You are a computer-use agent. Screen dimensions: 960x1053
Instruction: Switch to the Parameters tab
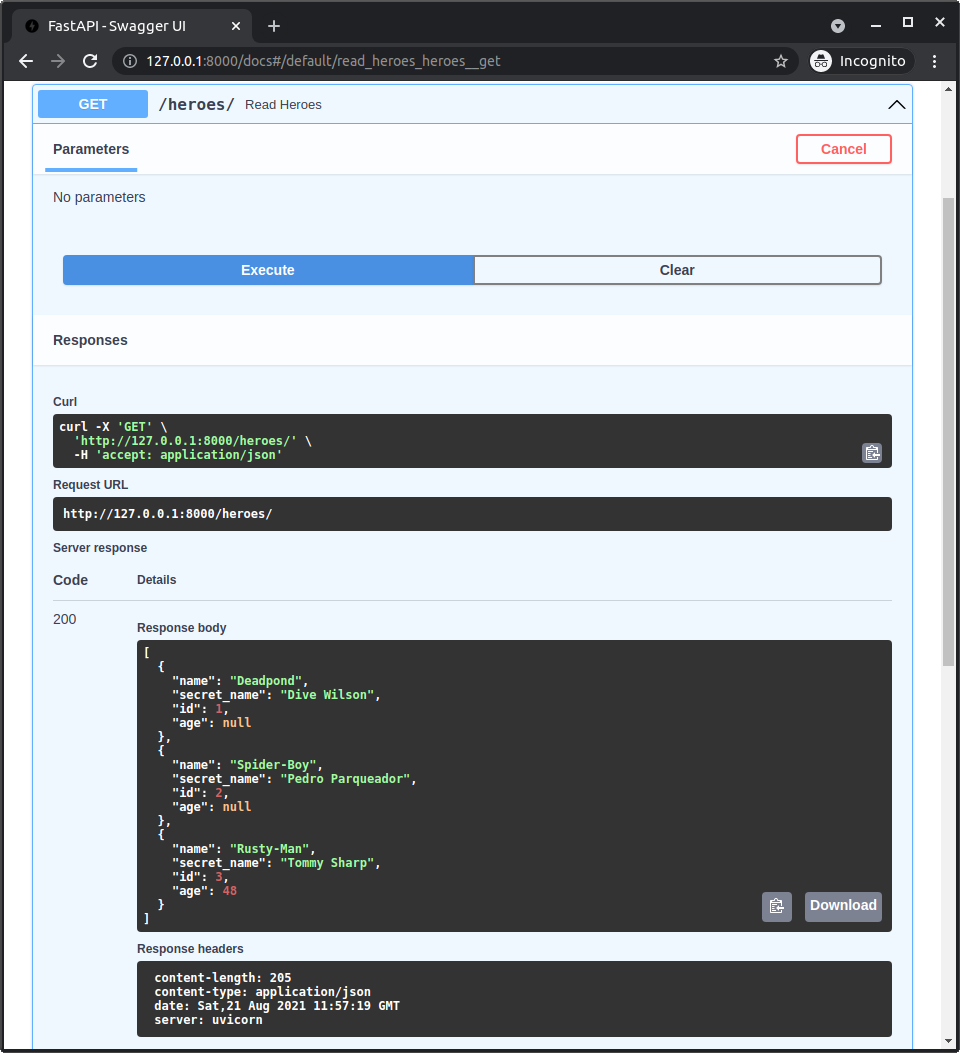pyautogui.click(x=91, y=149)
